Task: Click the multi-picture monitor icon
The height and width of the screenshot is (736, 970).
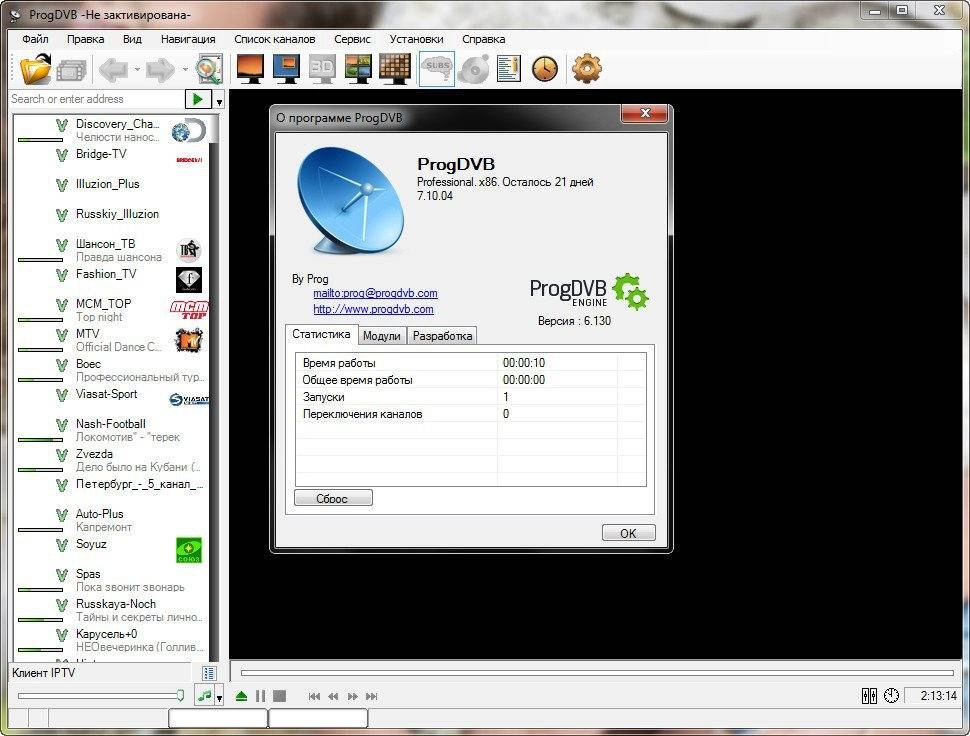Action: [x=358, y=68]
